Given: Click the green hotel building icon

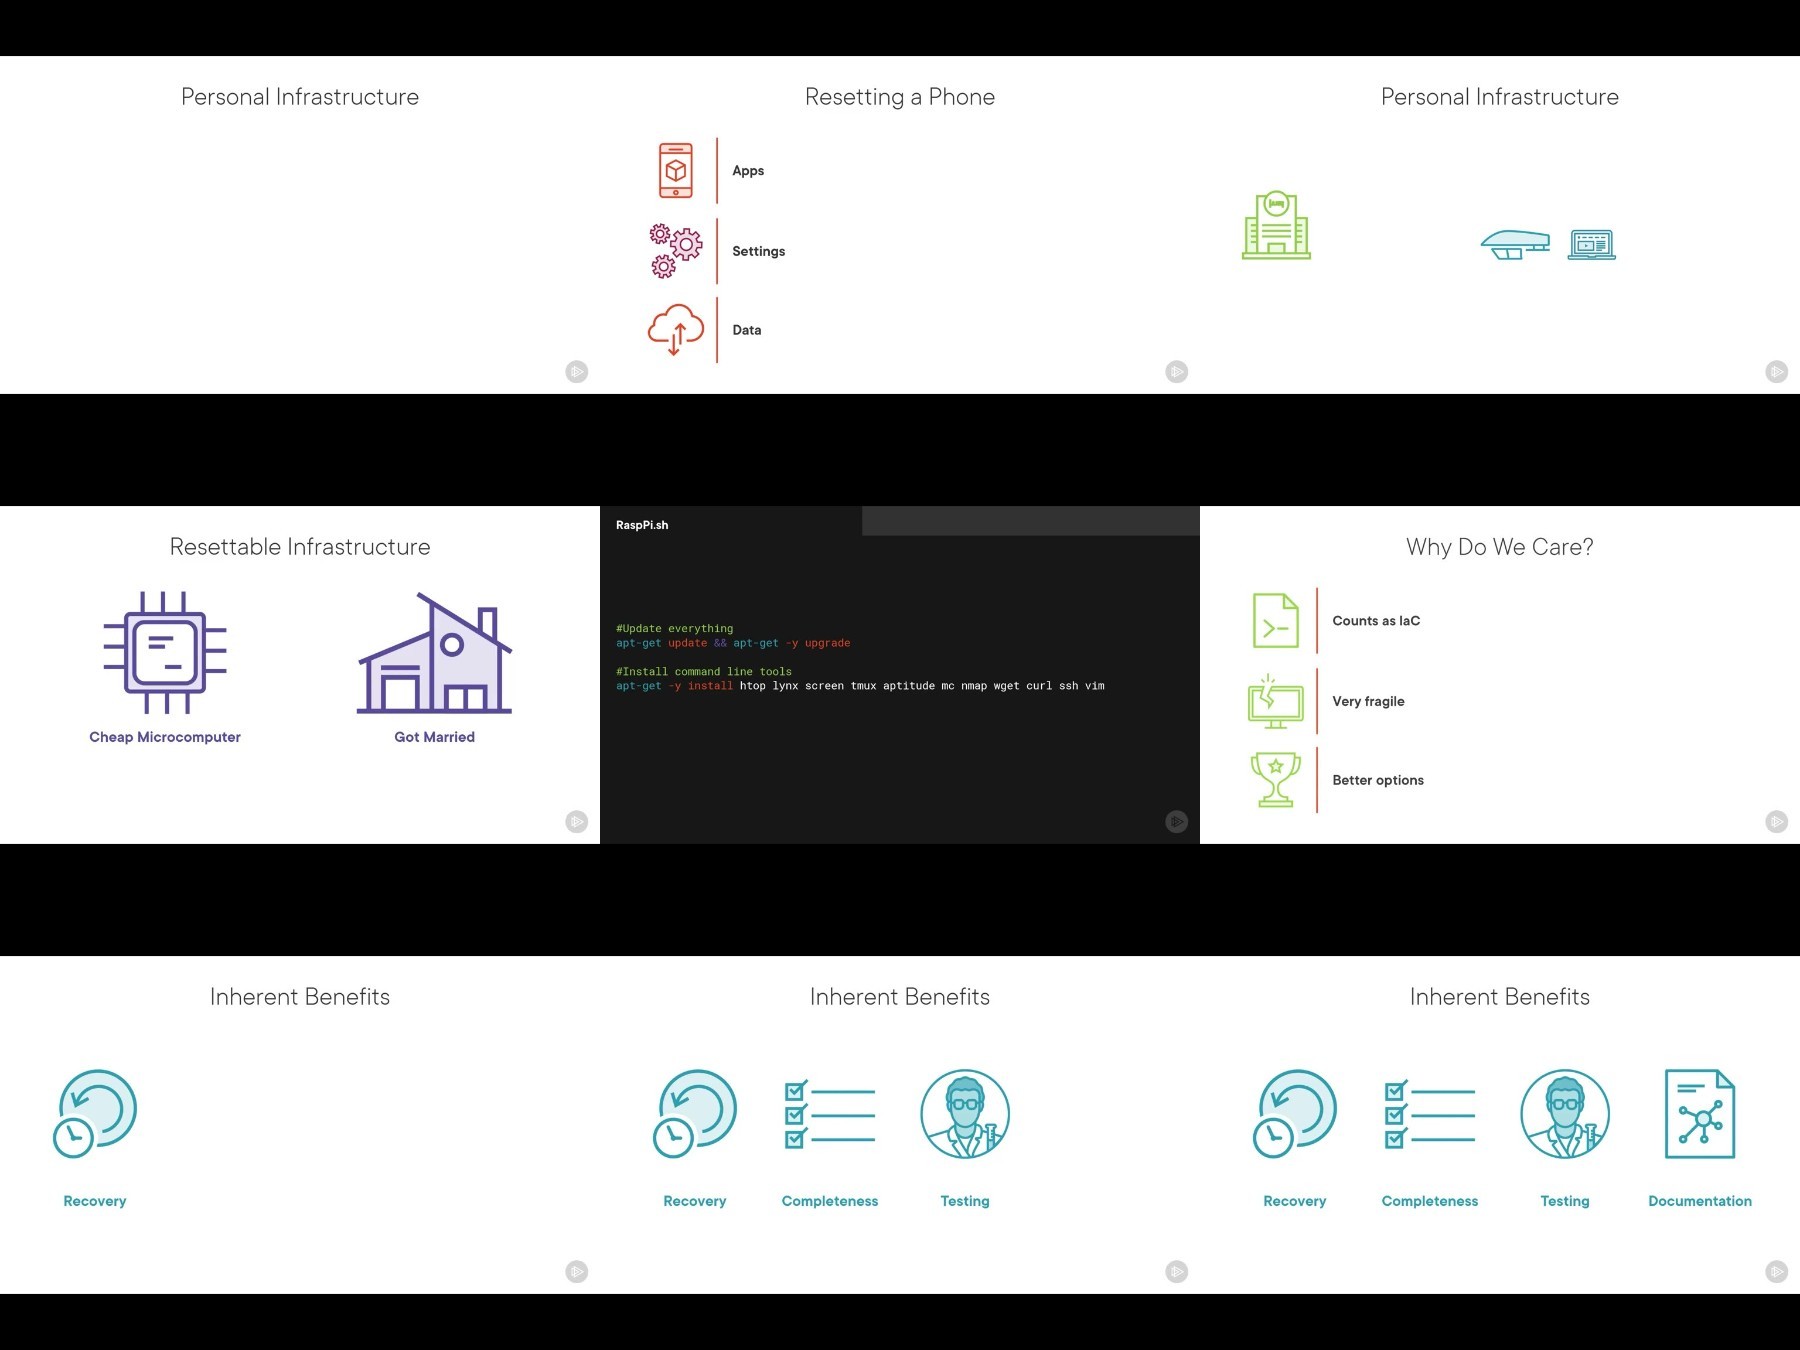Looking at the screenshot, I should [1276, 225].
